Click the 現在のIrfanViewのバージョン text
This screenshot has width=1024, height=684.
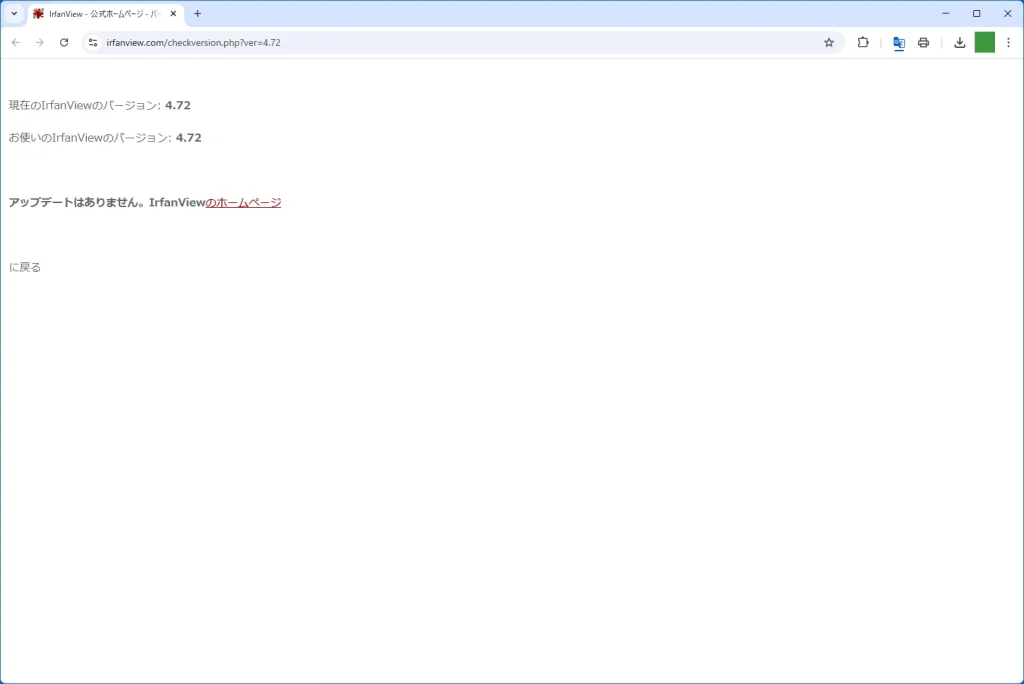coord(84,105)
